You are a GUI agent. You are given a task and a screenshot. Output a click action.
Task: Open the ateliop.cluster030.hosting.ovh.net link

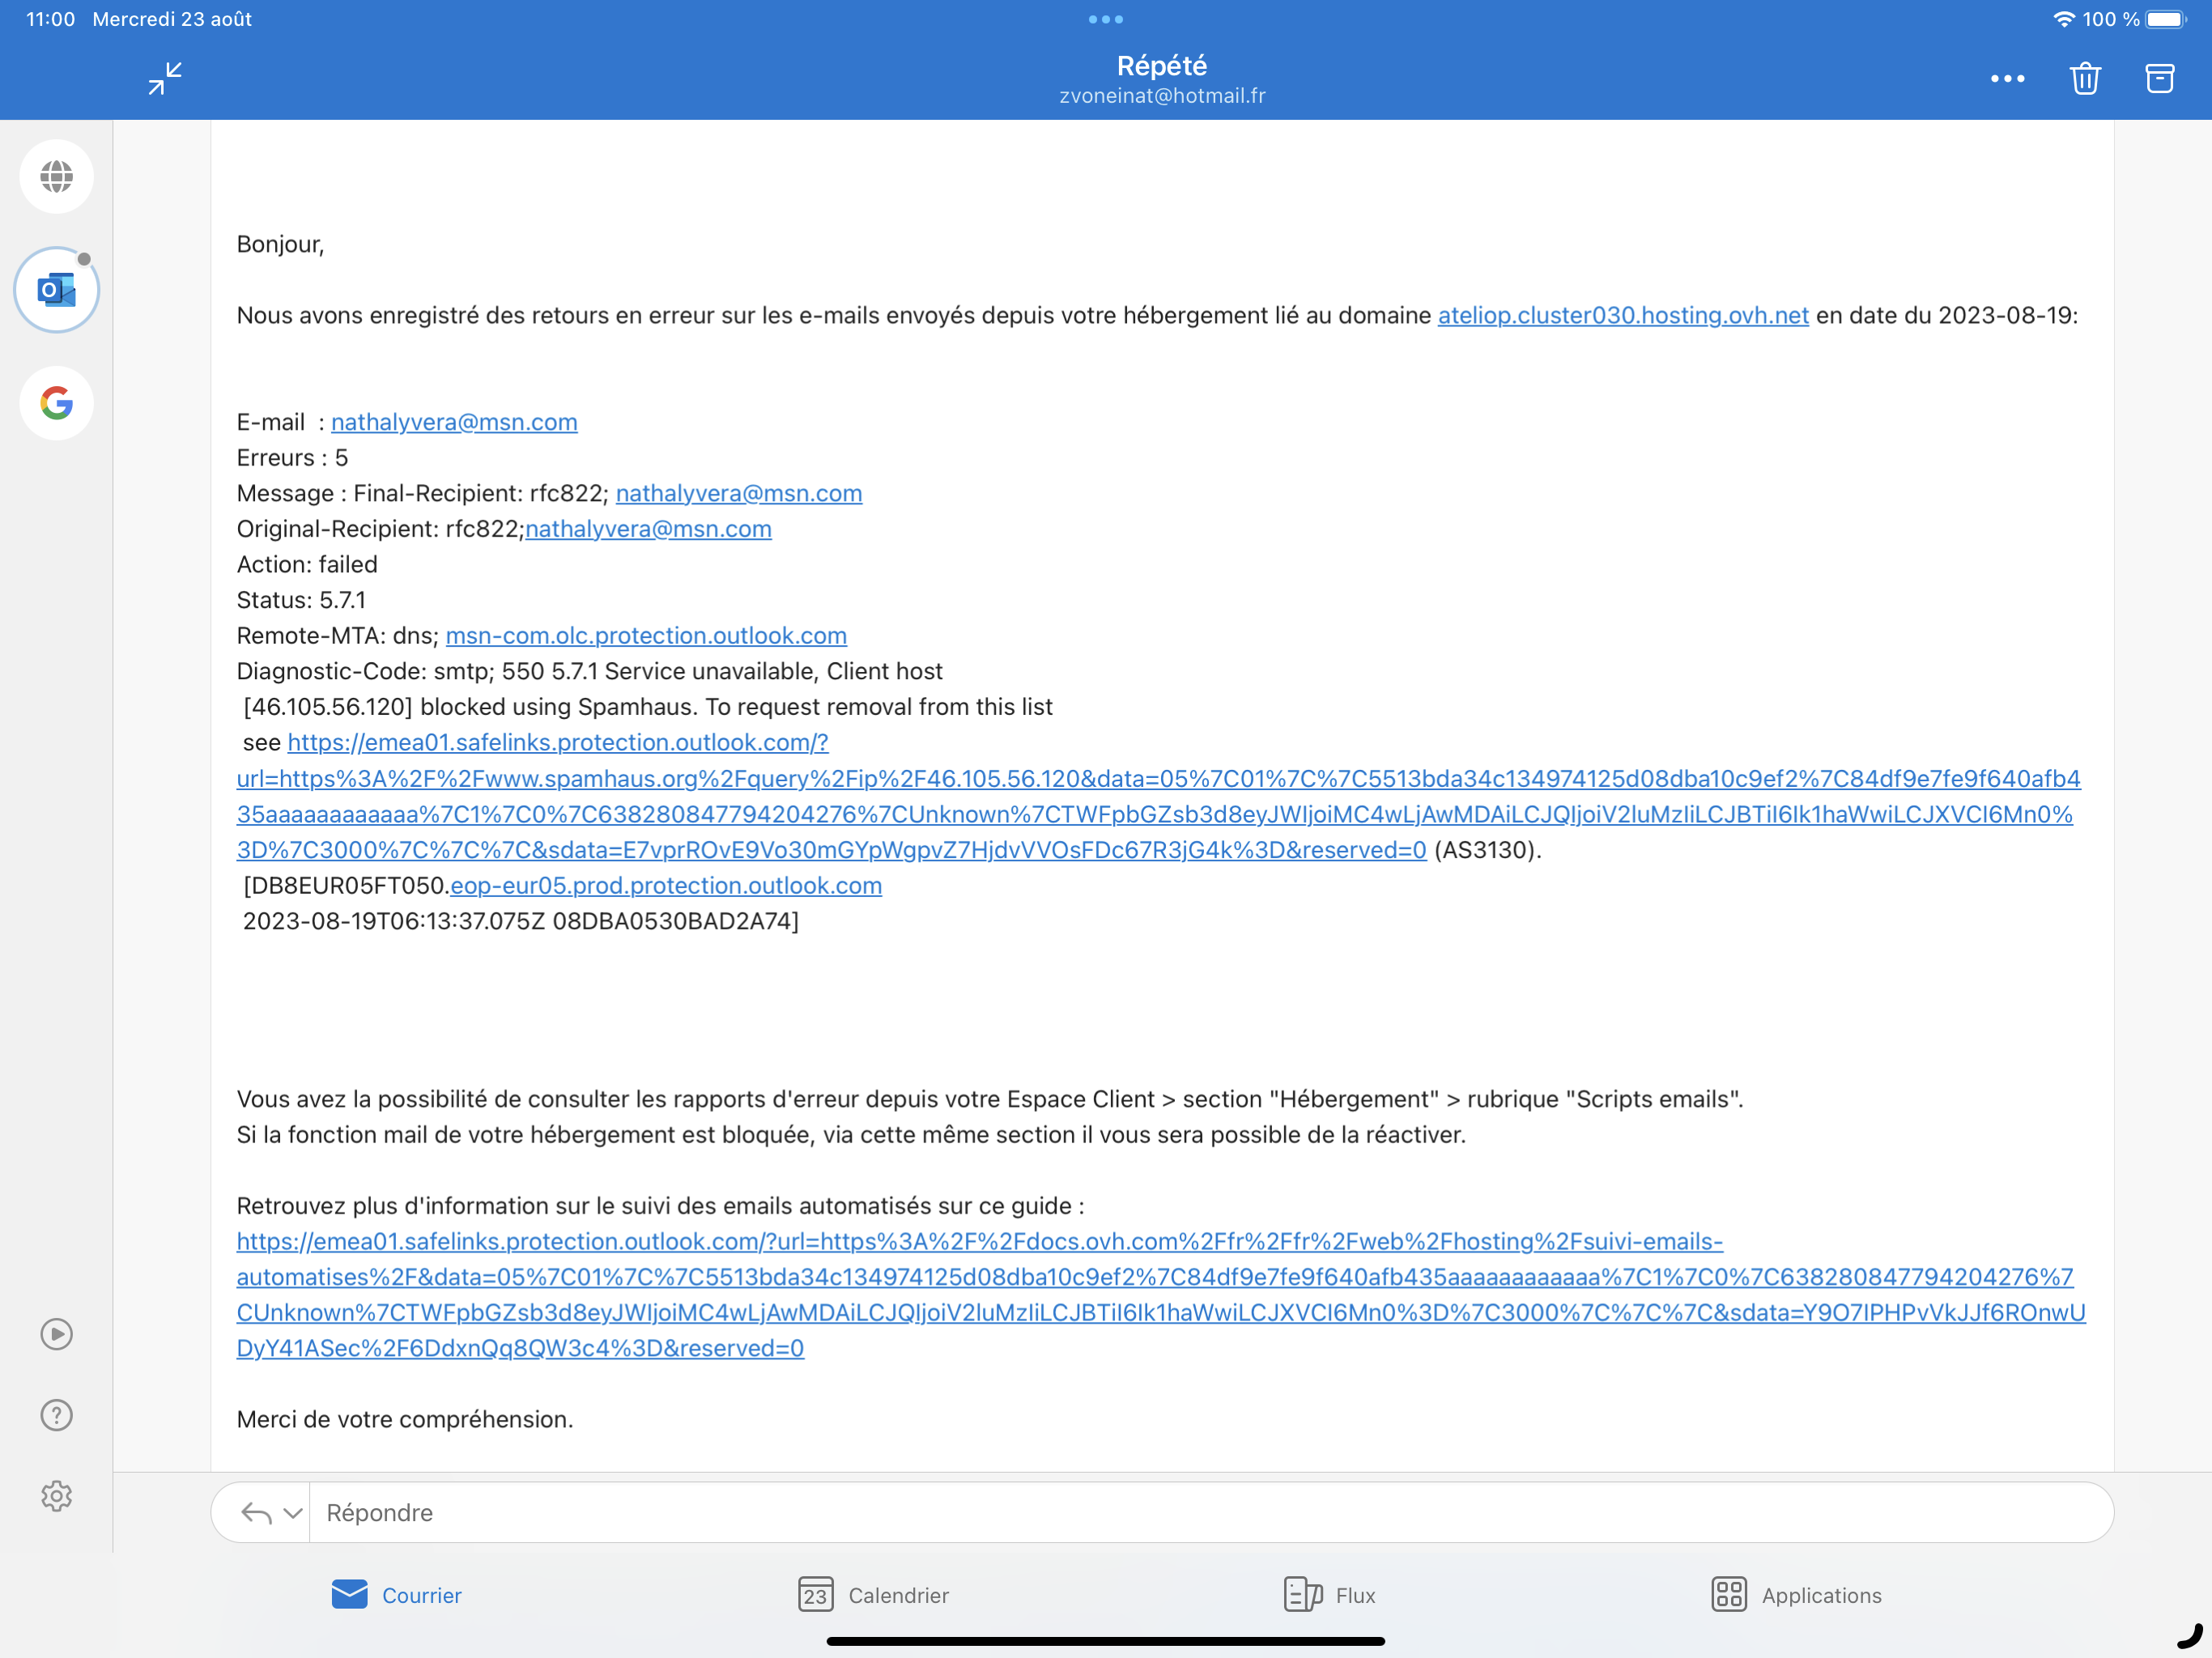coord(1622,316)
